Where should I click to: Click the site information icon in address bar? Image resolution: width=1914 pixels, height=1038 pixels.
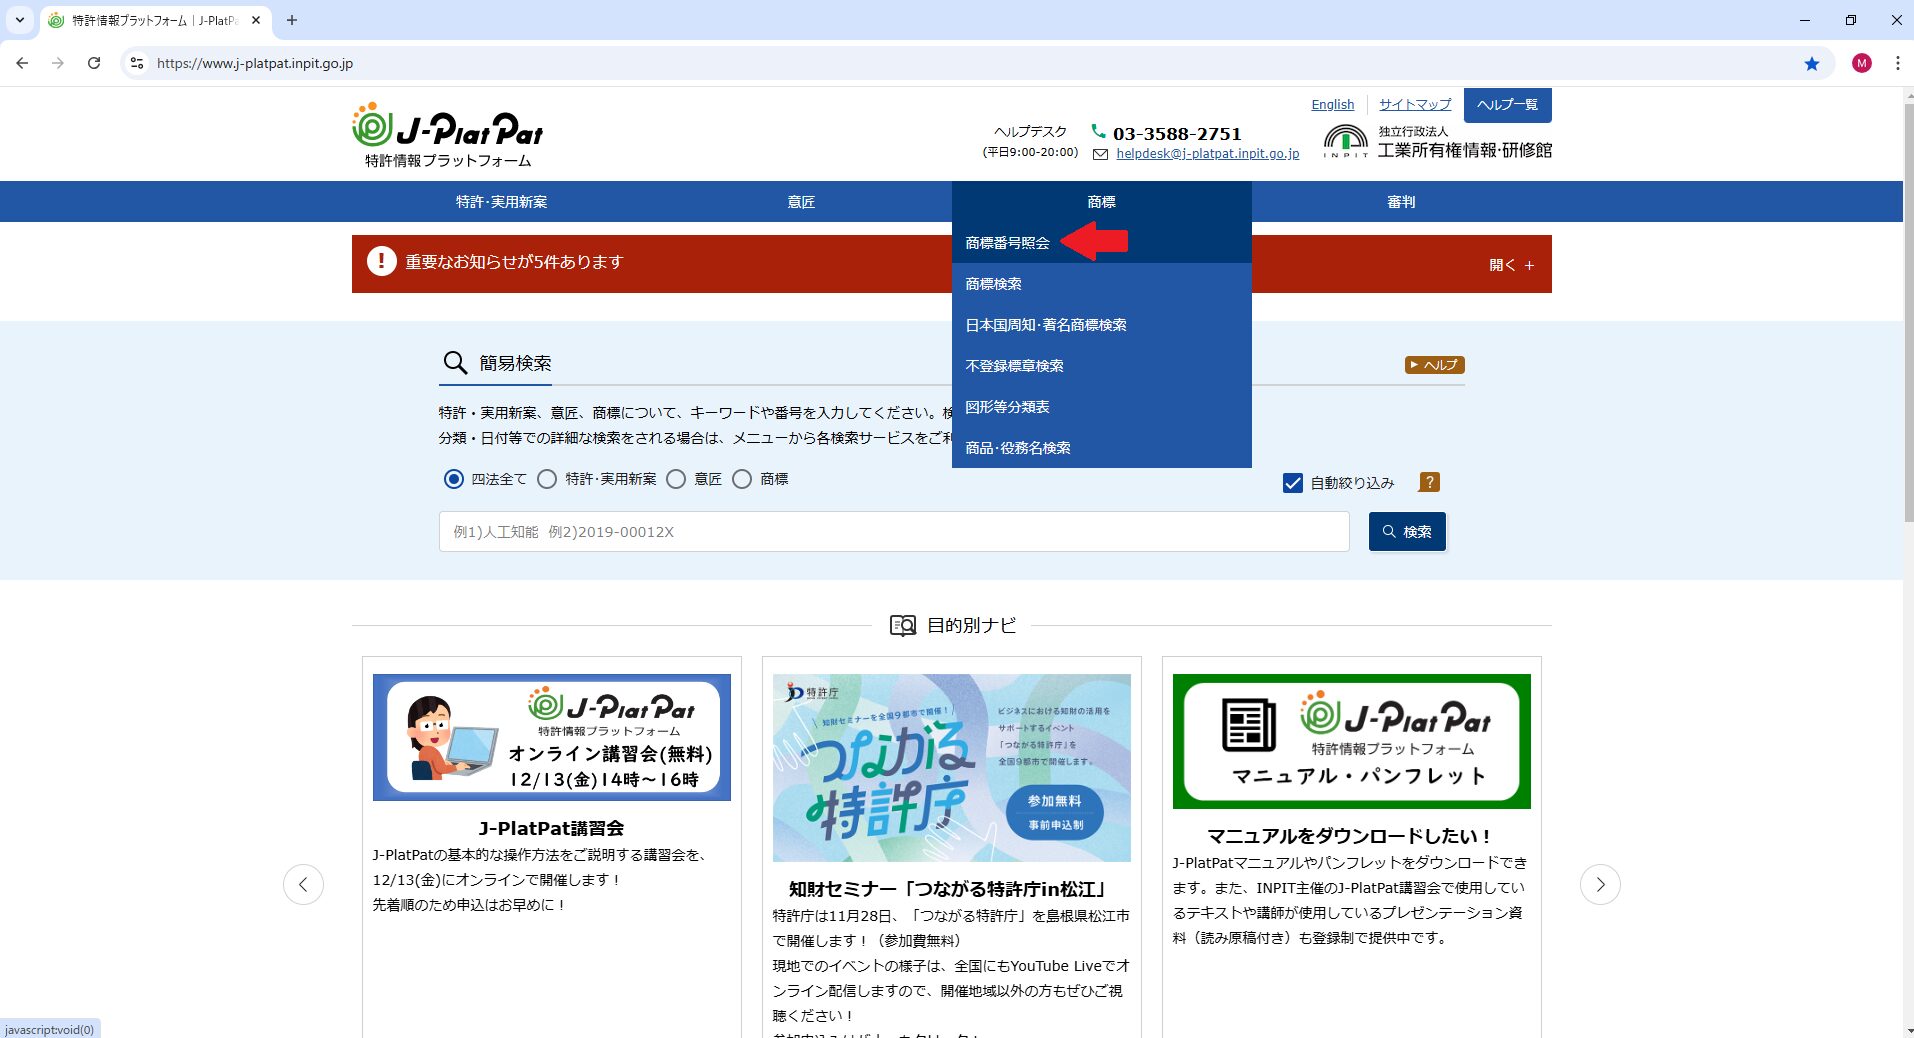[x=137, y=63]
